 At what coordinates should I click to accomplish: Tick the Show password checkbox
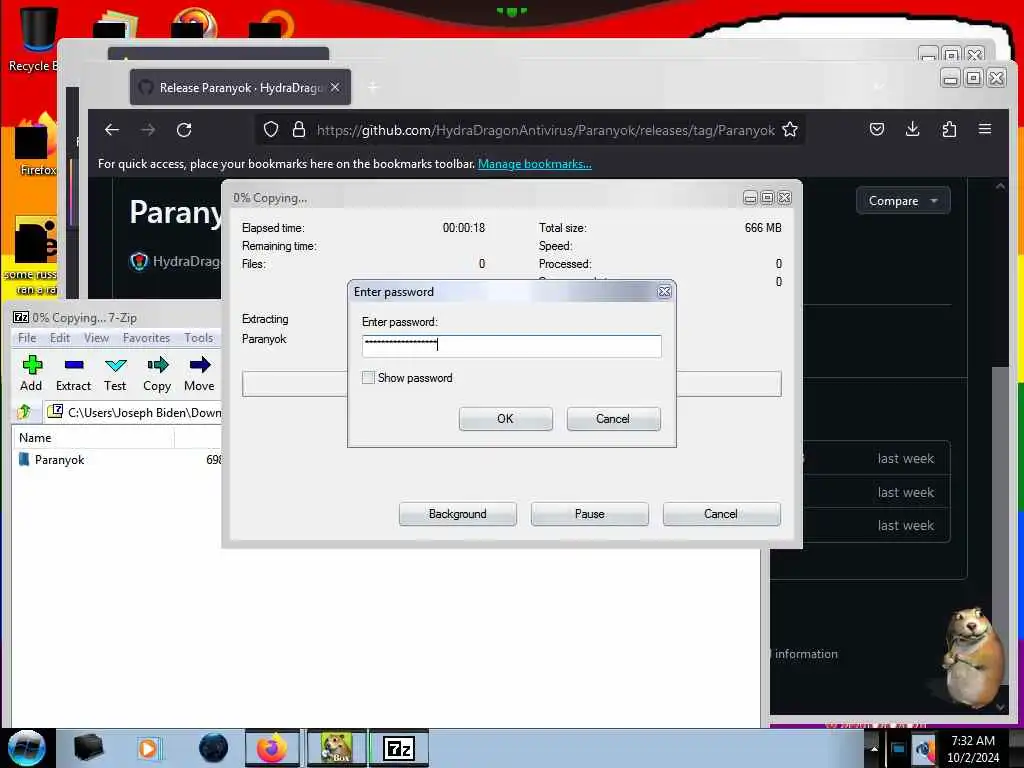pos(368,377)
